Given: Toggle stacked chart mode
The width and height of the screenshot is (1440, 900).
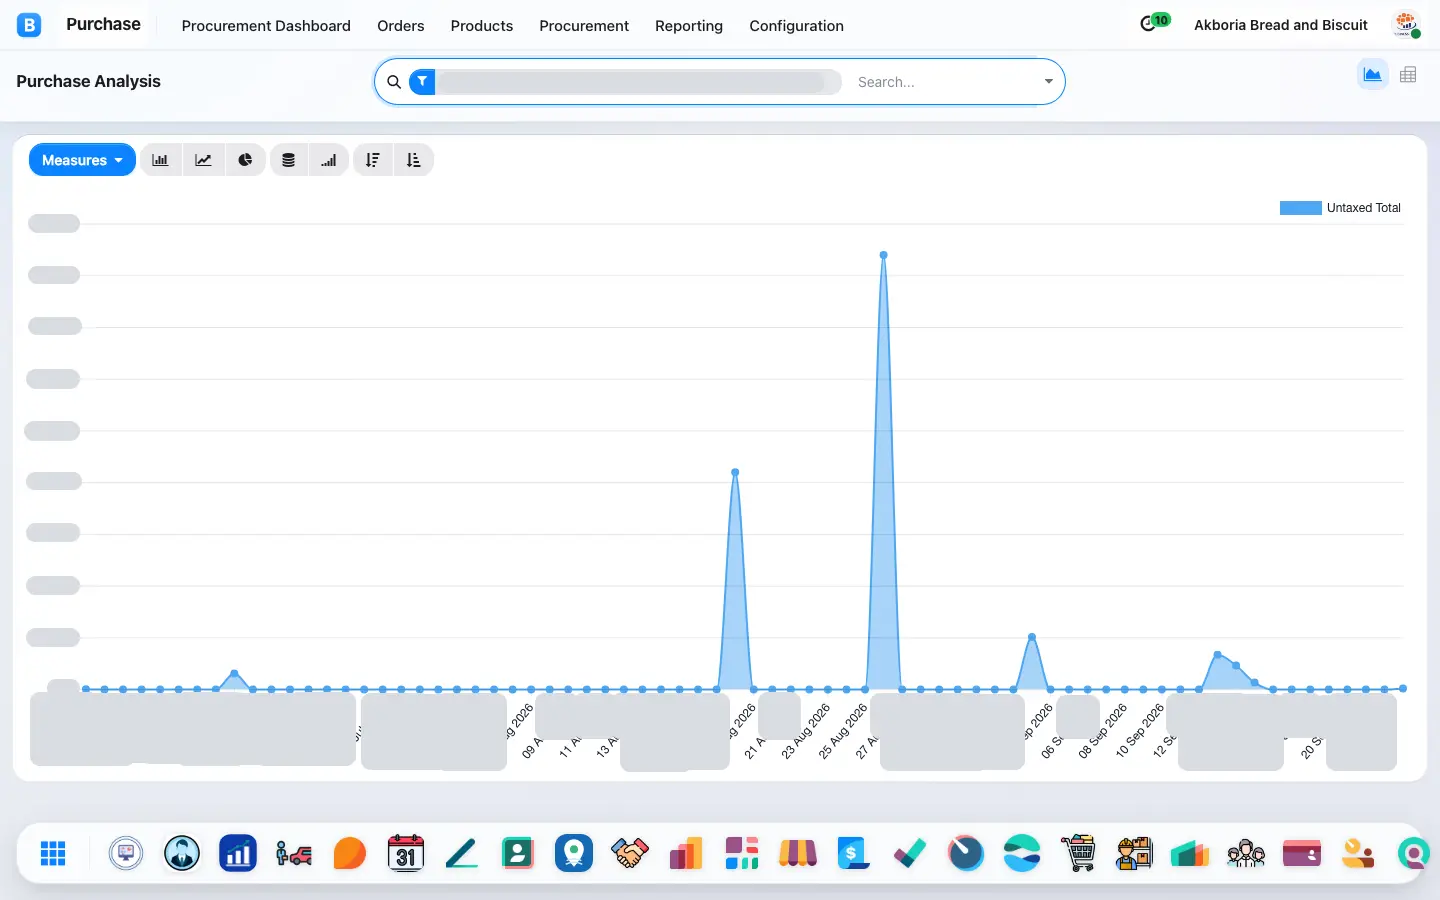Looking at the screenshot, I should click(x=288, y=160).
